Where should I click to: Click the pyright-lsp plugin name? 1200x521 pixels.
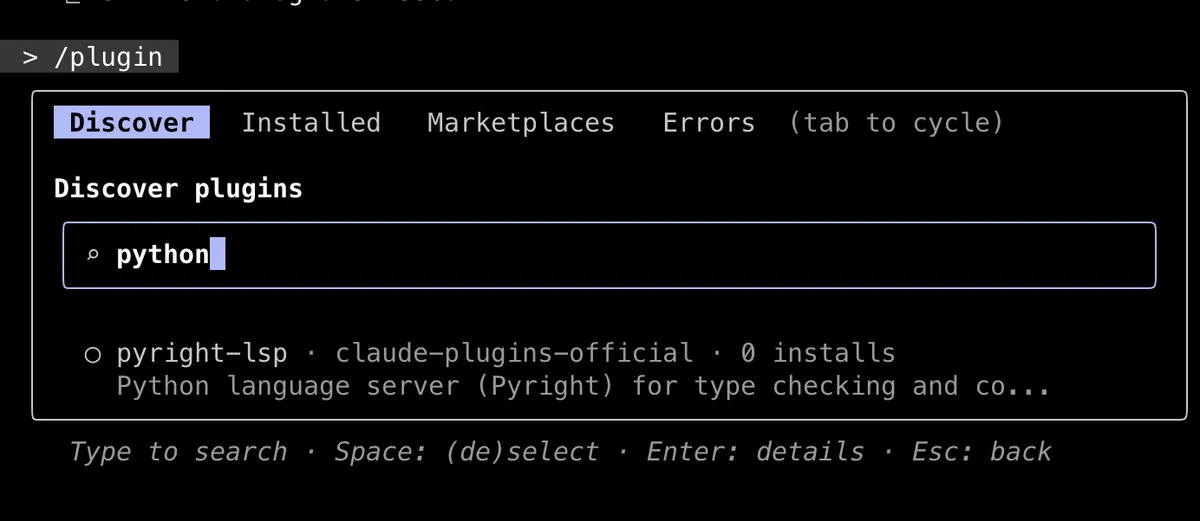click(x=202, y=353)
